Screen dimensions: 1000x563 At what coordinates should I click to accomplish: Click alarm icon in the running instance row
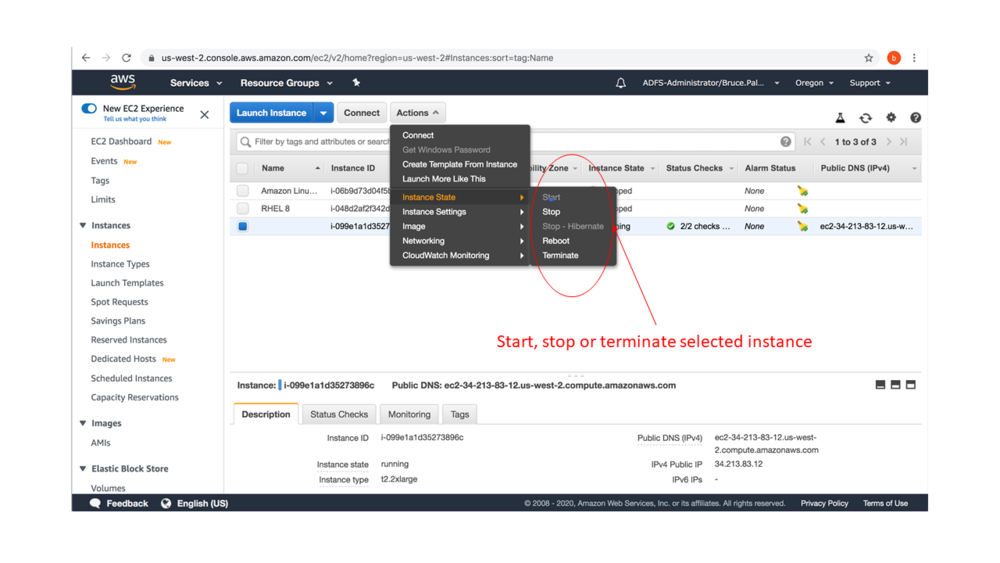[x=802, y=226]
